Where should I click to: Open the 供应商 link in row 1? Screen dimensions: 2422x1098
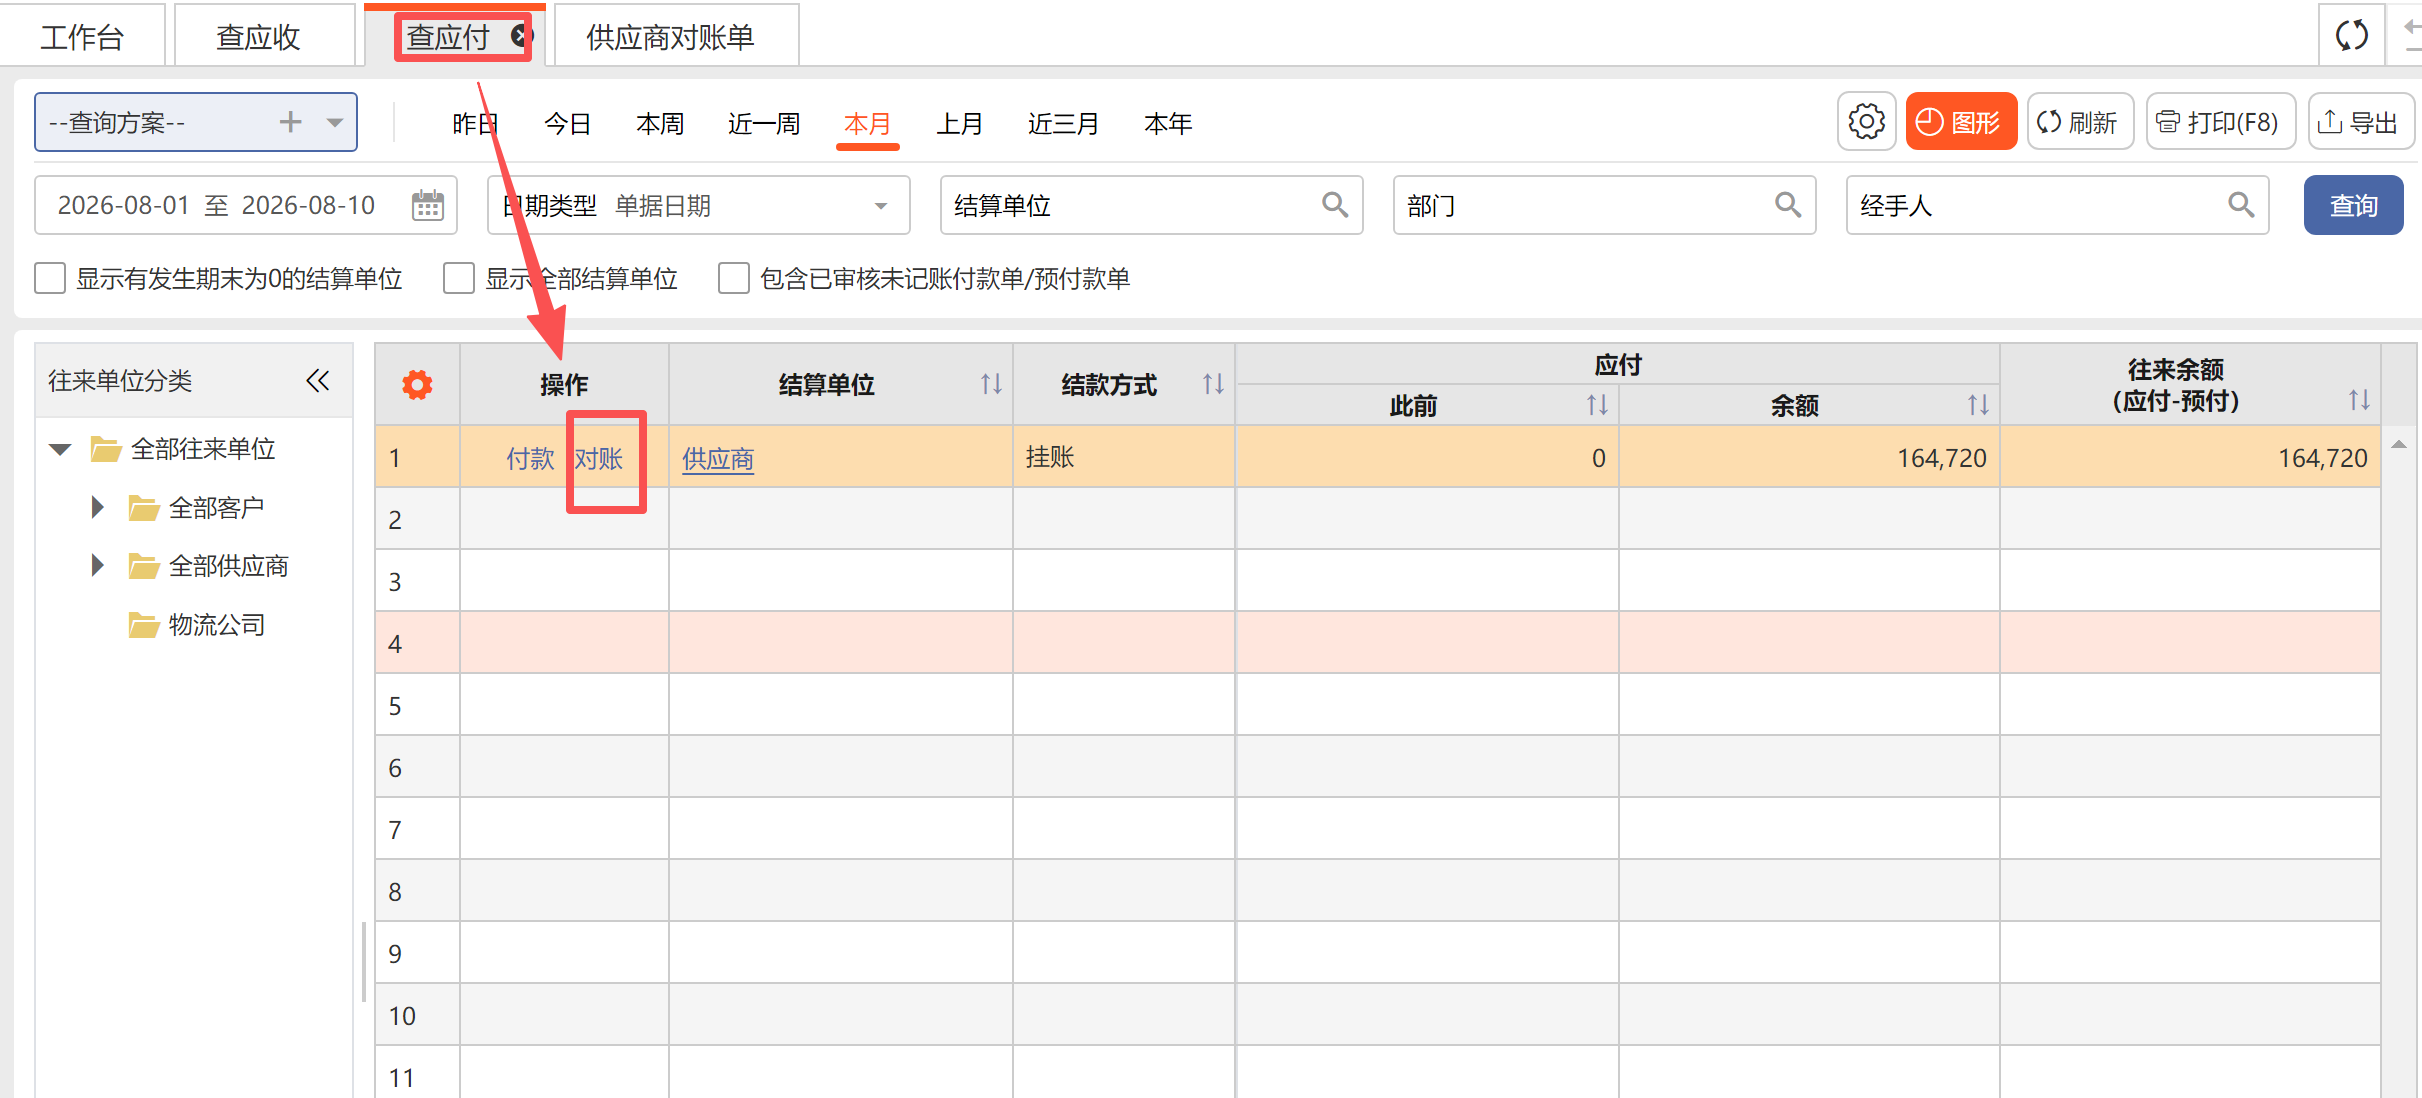click(718, 459)
